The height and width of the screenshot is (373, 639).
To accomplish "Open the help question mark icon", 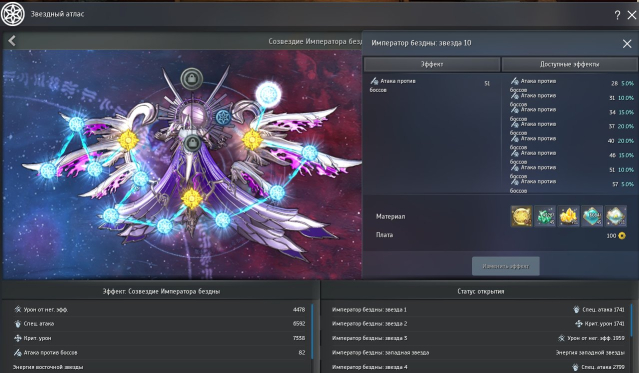I will pyautogui.click(x=617, y=15).
